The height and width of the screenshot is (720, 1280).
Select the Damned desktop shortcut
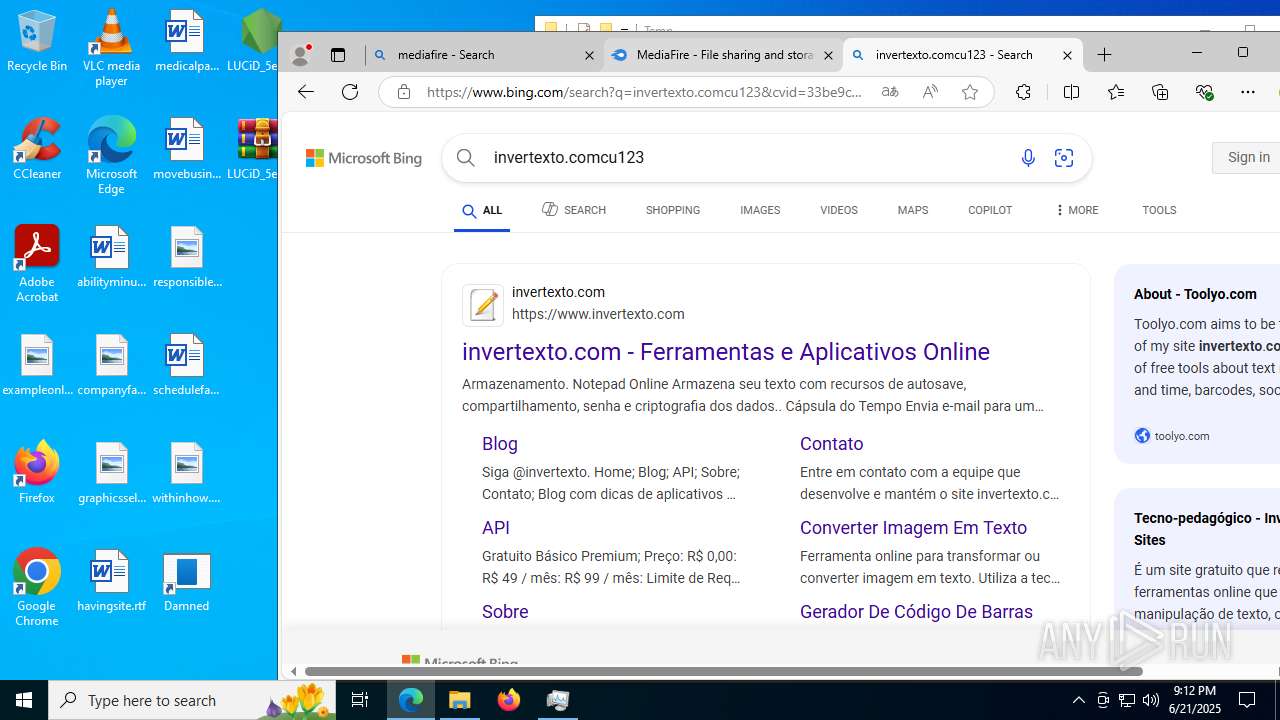[186, 581]
